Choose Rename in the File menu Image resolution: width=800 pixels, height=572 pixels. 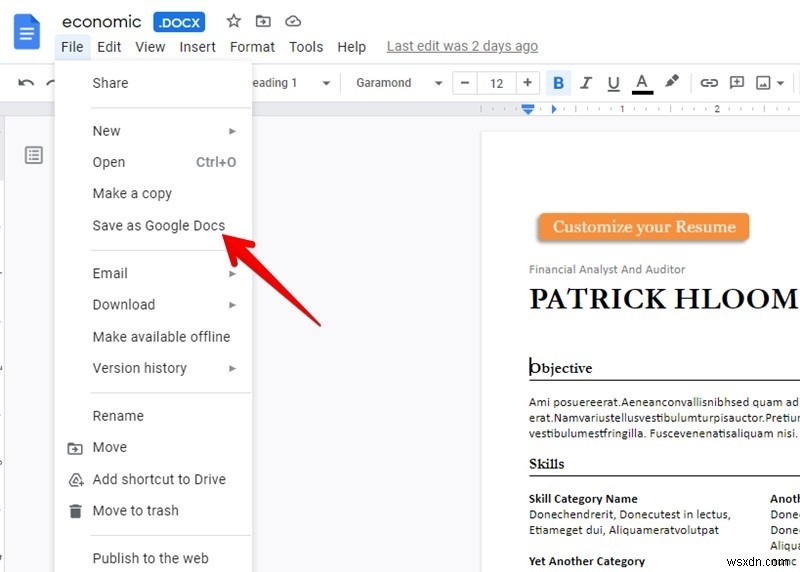[153, 416]
